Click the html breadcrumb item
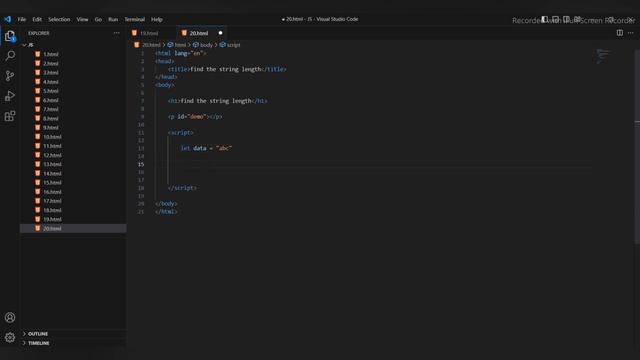 177,45
